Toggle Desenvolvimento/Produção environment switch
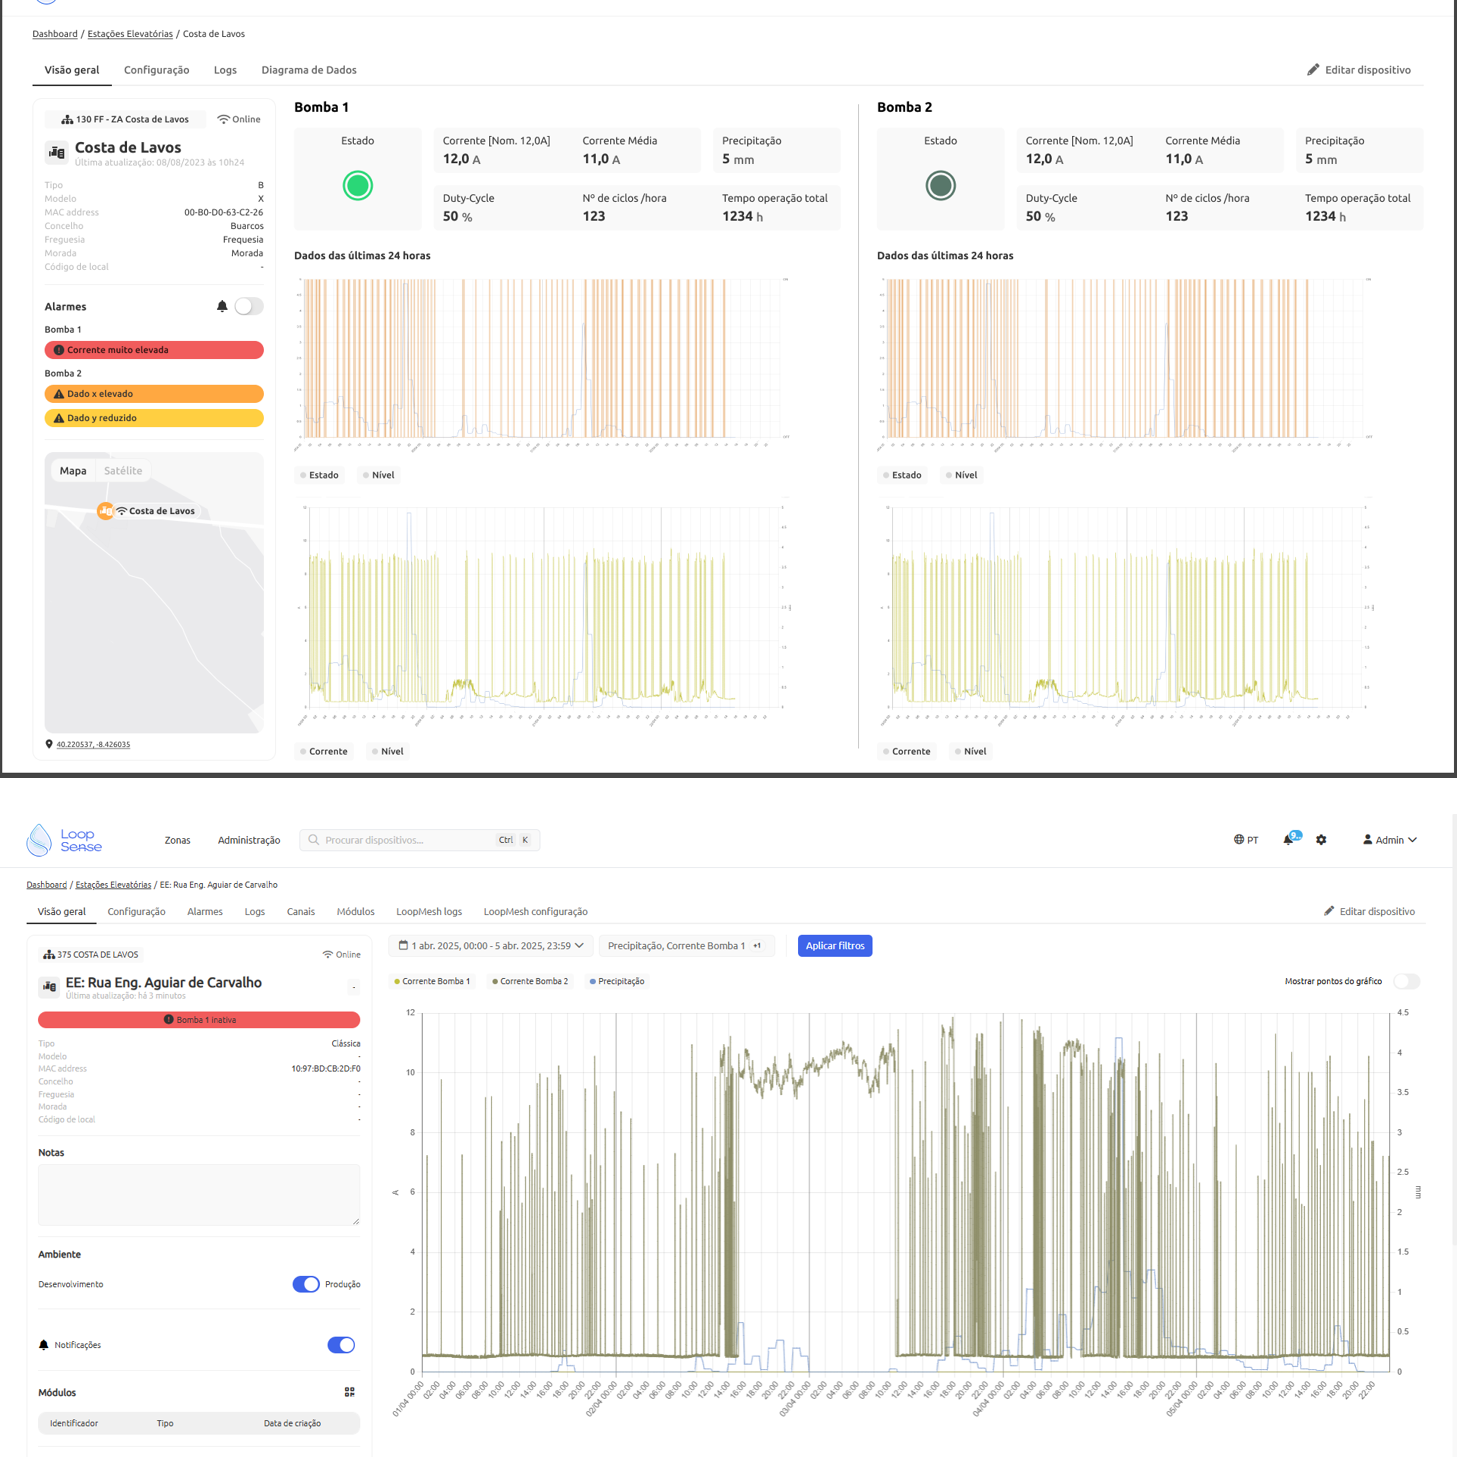The image size is (1457, 1457). [x=306, y=1284]
